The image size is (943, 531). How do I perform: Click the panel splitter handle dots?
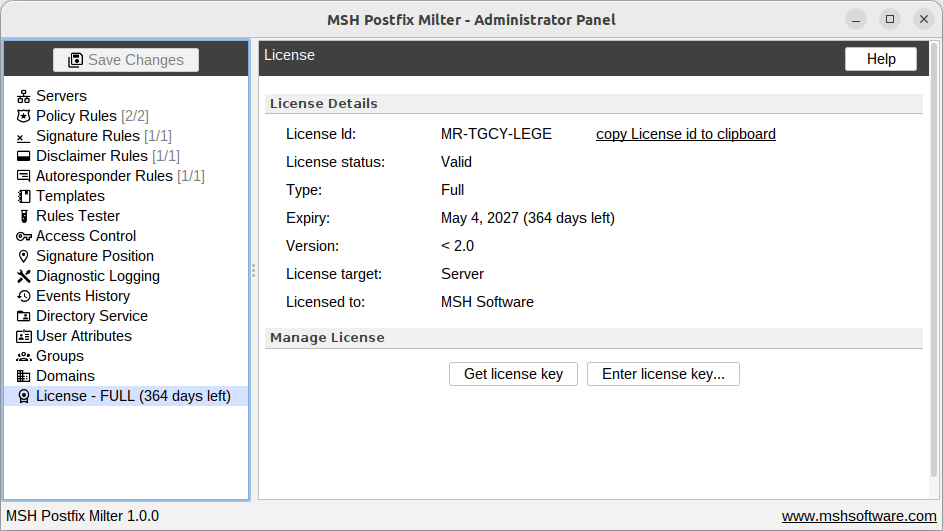tap(253, 271)
